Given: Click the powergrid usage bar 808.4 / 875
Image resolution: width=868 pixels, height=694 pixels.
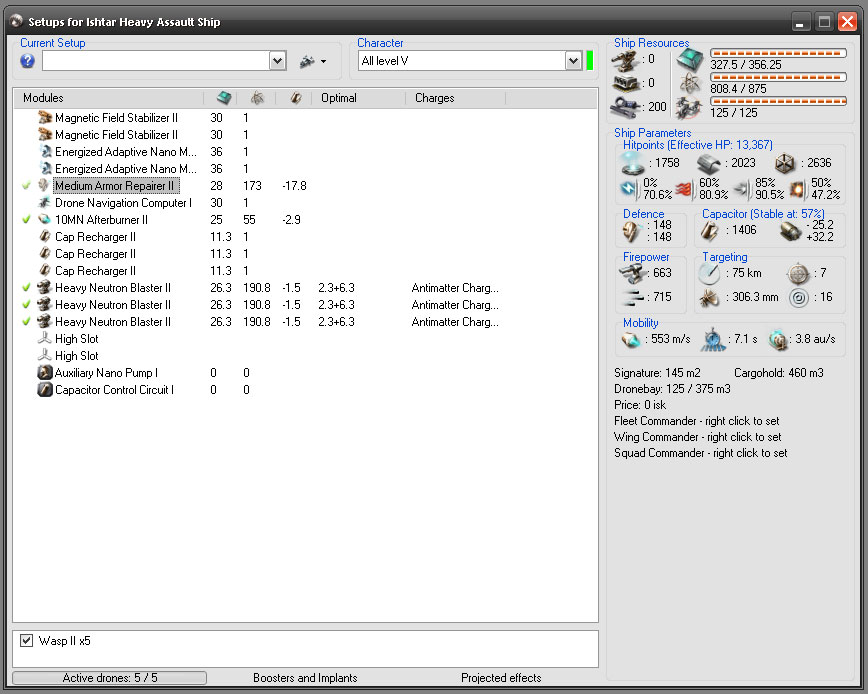Looking at the screenshot, I should coord(778,77).
